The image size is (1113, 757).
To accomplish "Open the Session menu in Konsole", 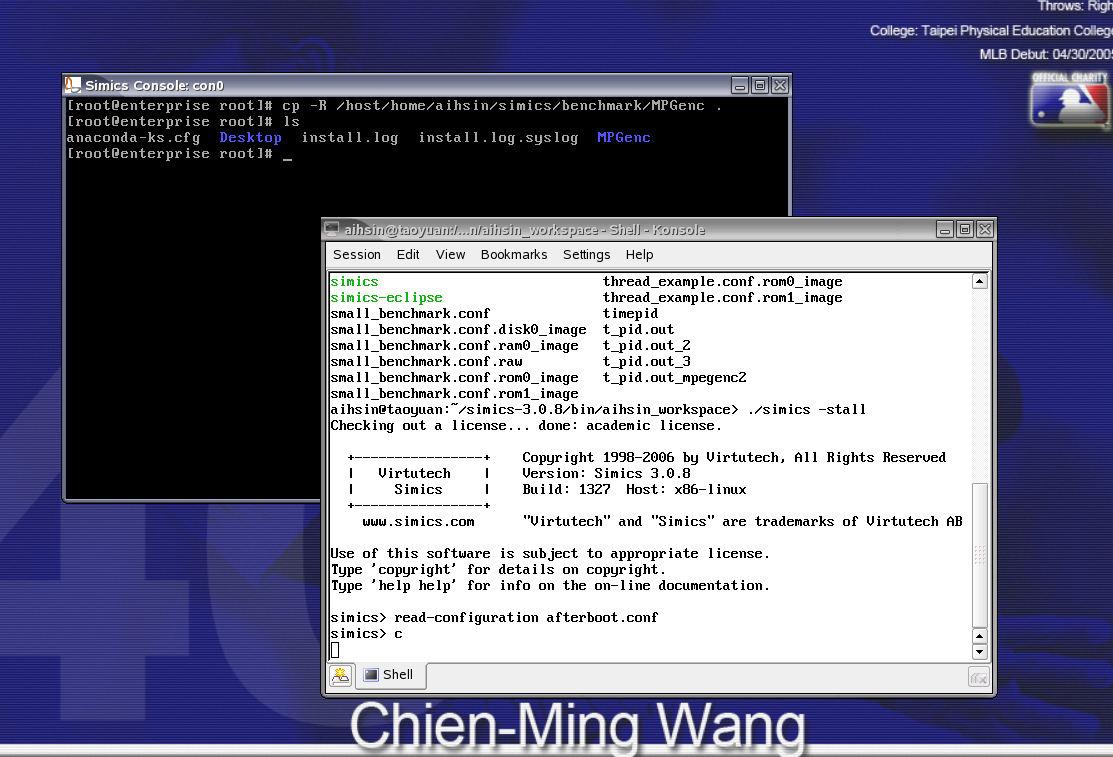I will (x=356, y=254).
